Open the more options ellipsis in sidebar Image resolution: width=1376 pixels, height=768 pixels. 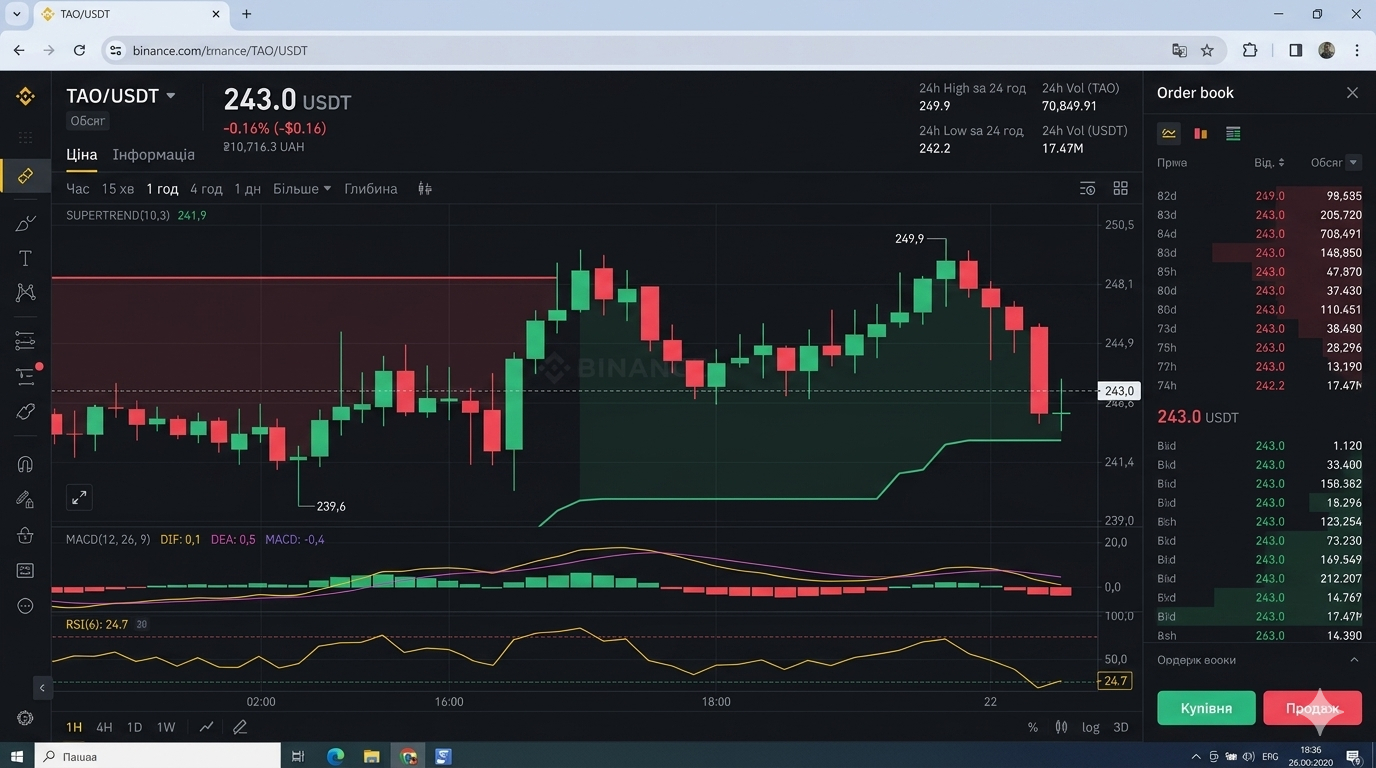point(25,606)
